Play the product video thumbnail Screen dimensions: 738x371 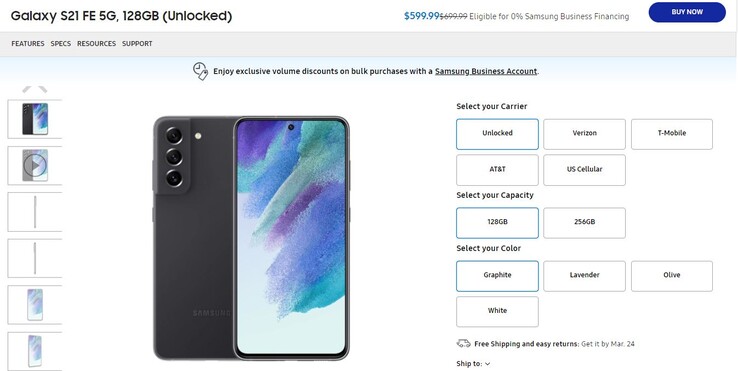(35, 165)
